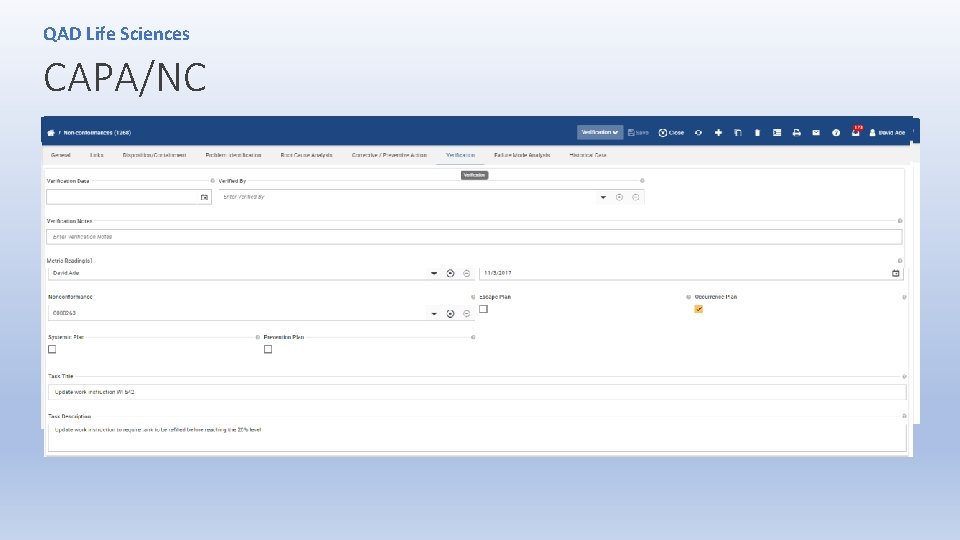Open the list panel icon in toolbar

[x=777, y=133]
